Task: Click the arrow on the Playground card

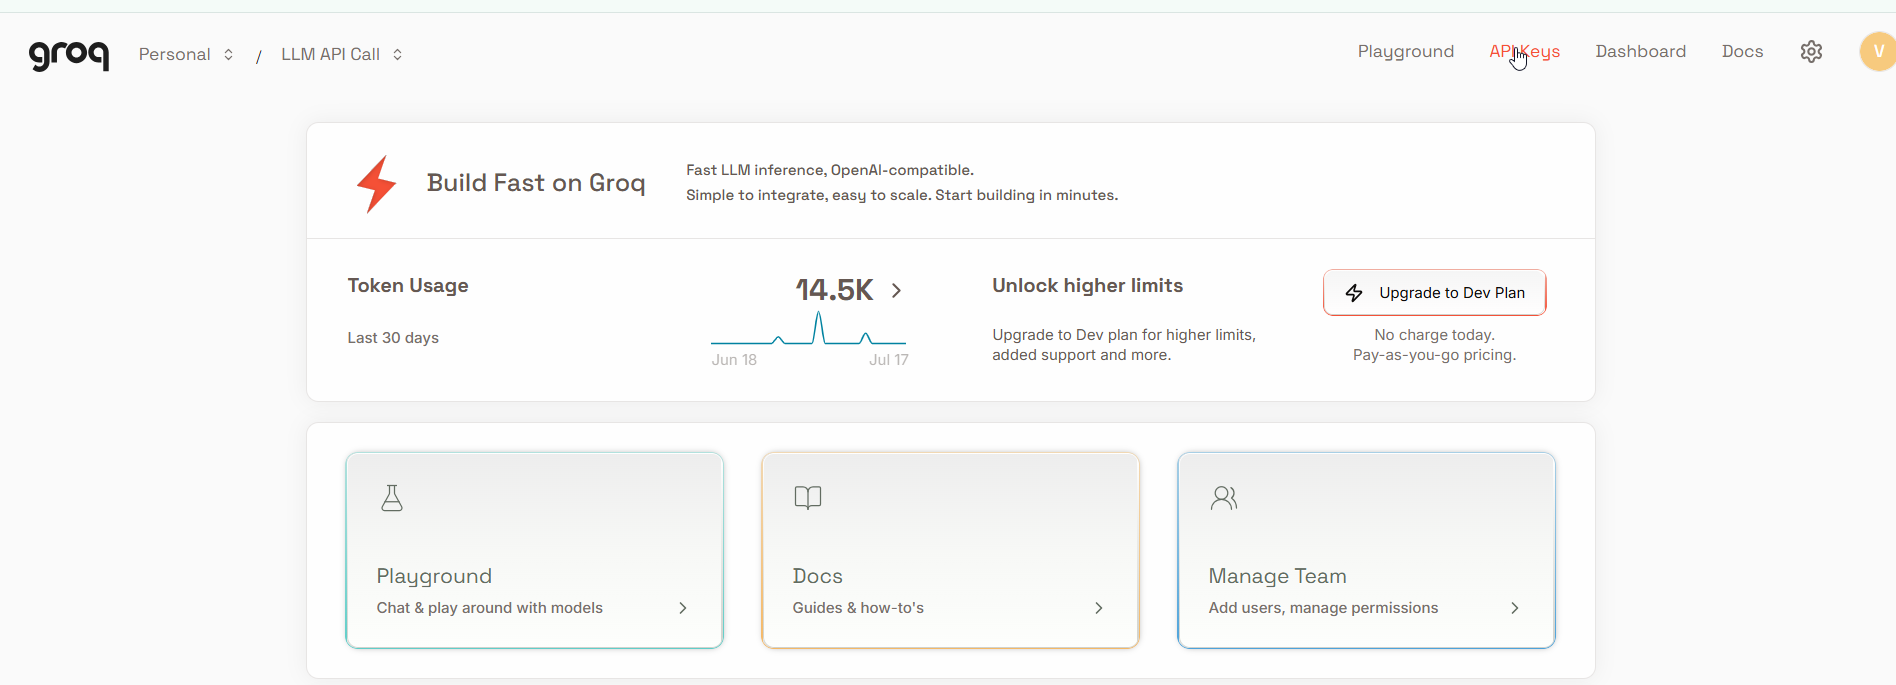Action: coord(683,608)
